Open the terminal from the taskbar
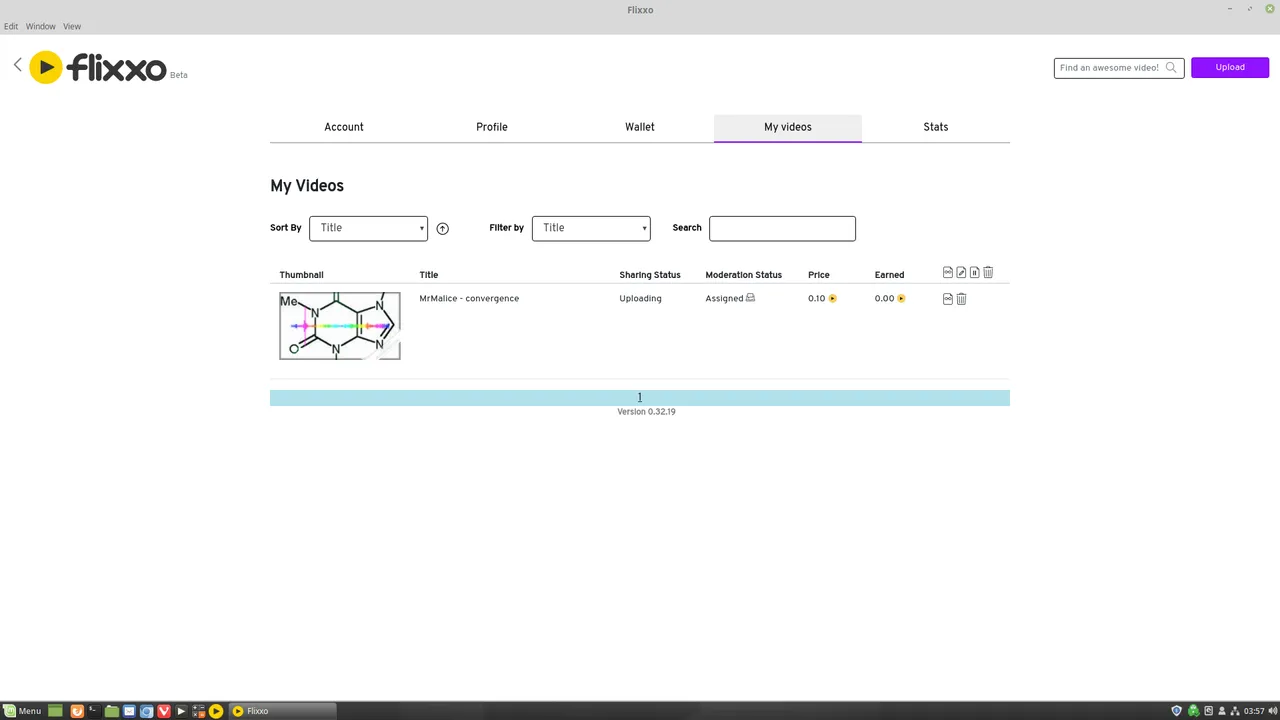Image resolution: width=1280 pixels, height=720 pixels. [94, 711]
